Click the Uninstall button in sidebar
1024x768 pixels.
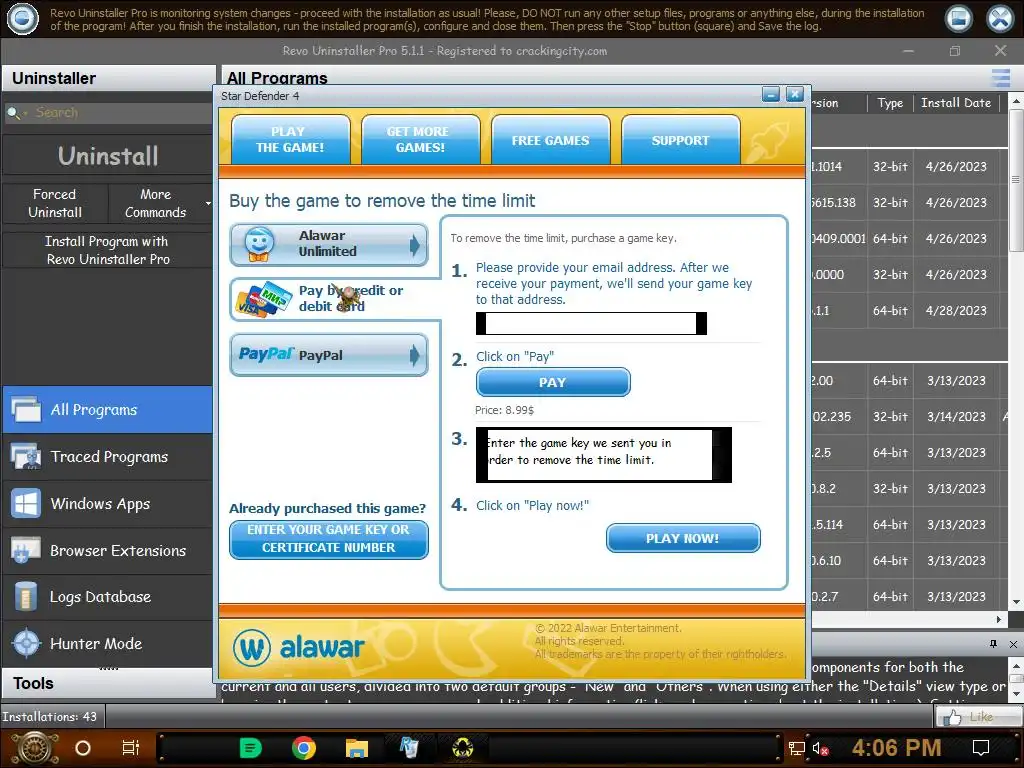coord(108,156)
